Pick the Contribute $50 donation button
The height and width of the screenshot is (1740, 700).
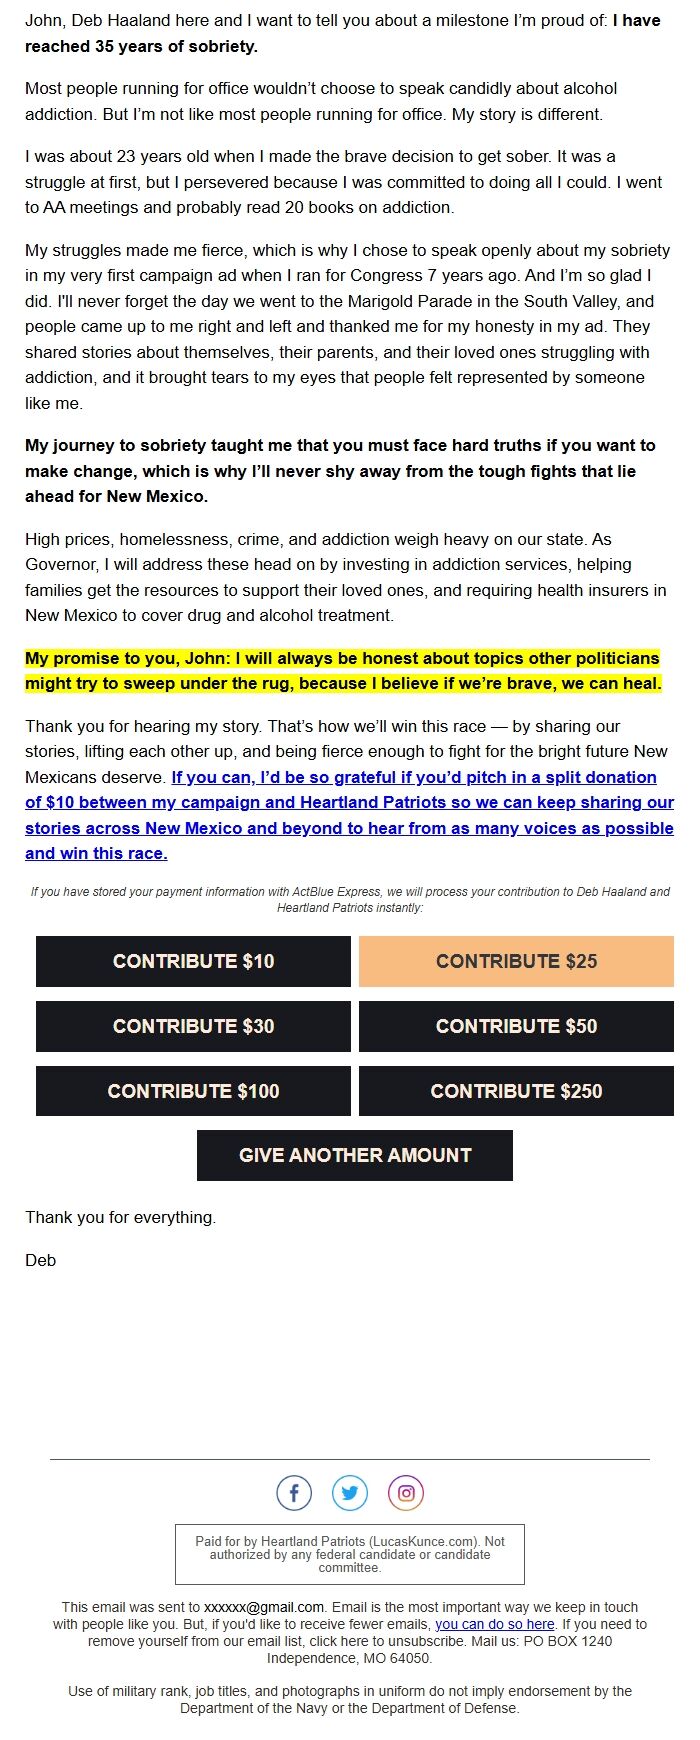[x=516, y=1026]
